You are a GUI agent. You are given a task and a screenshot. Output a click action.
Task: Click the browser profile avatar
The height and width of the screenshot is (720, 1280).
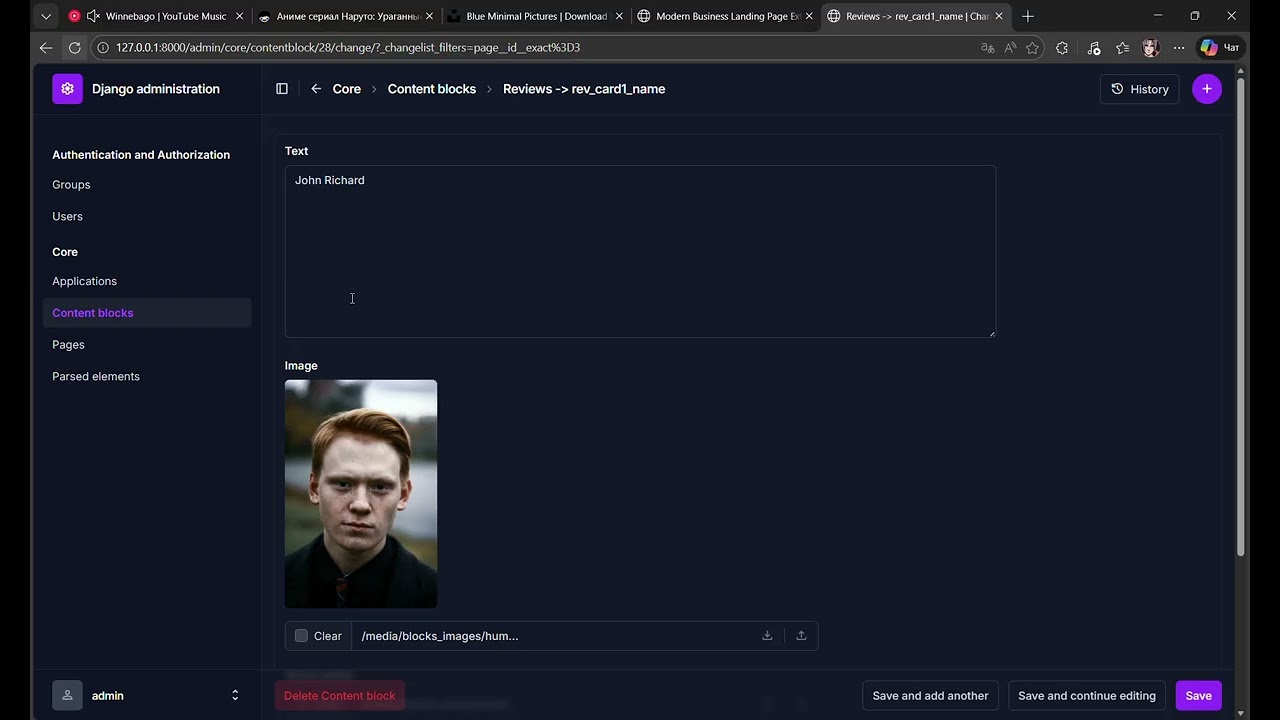pos(1151,47)
